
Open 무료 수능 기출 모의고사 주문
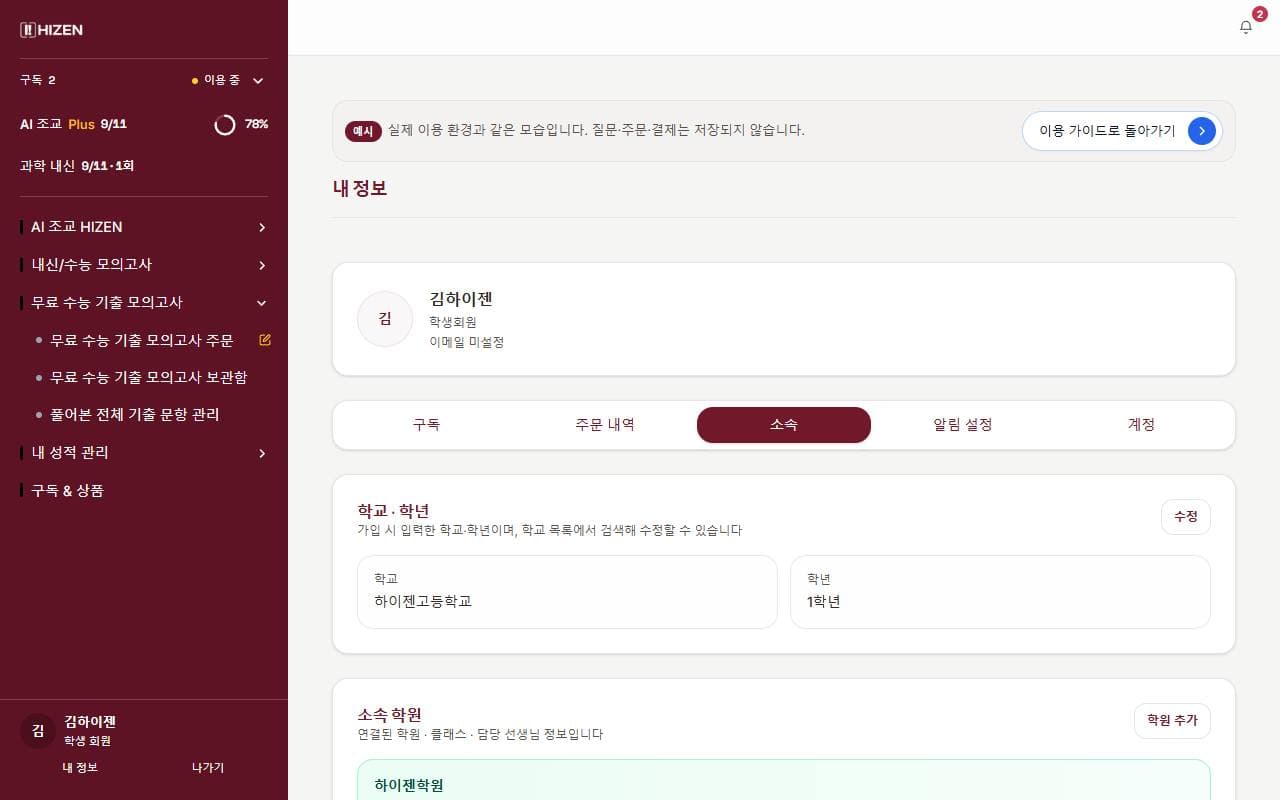(142, 340)
